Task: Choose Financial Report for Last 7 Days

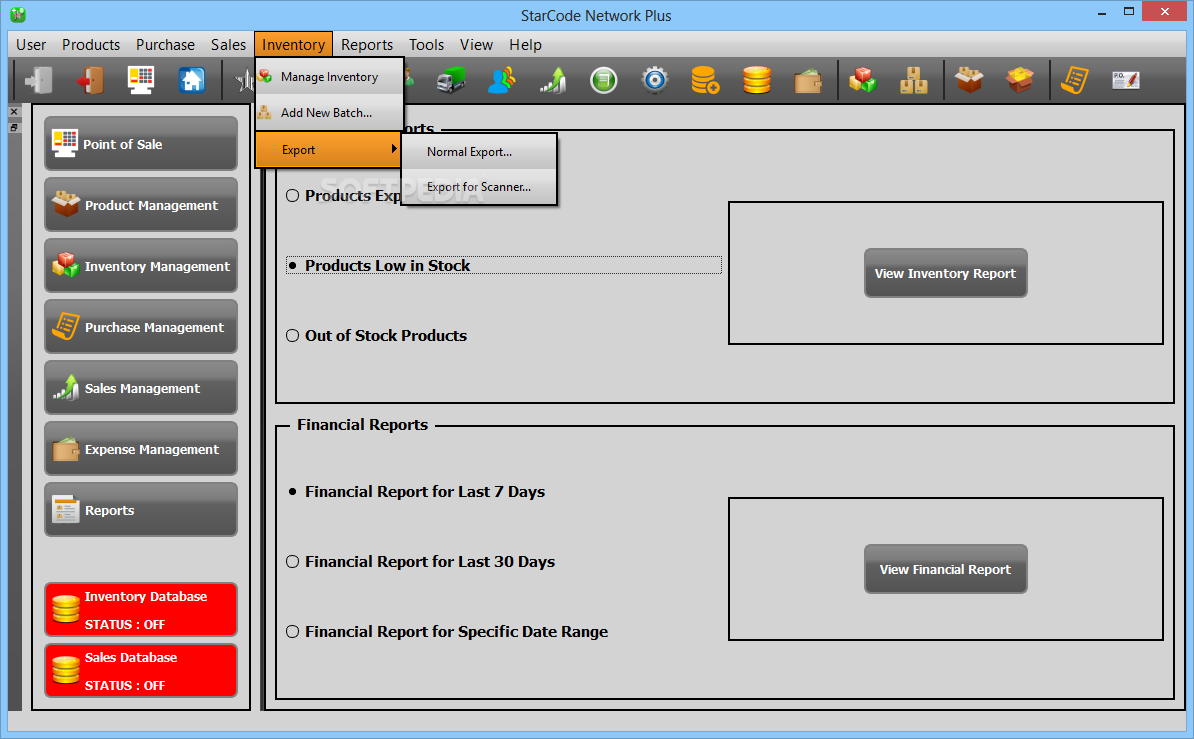Action: 415,492
